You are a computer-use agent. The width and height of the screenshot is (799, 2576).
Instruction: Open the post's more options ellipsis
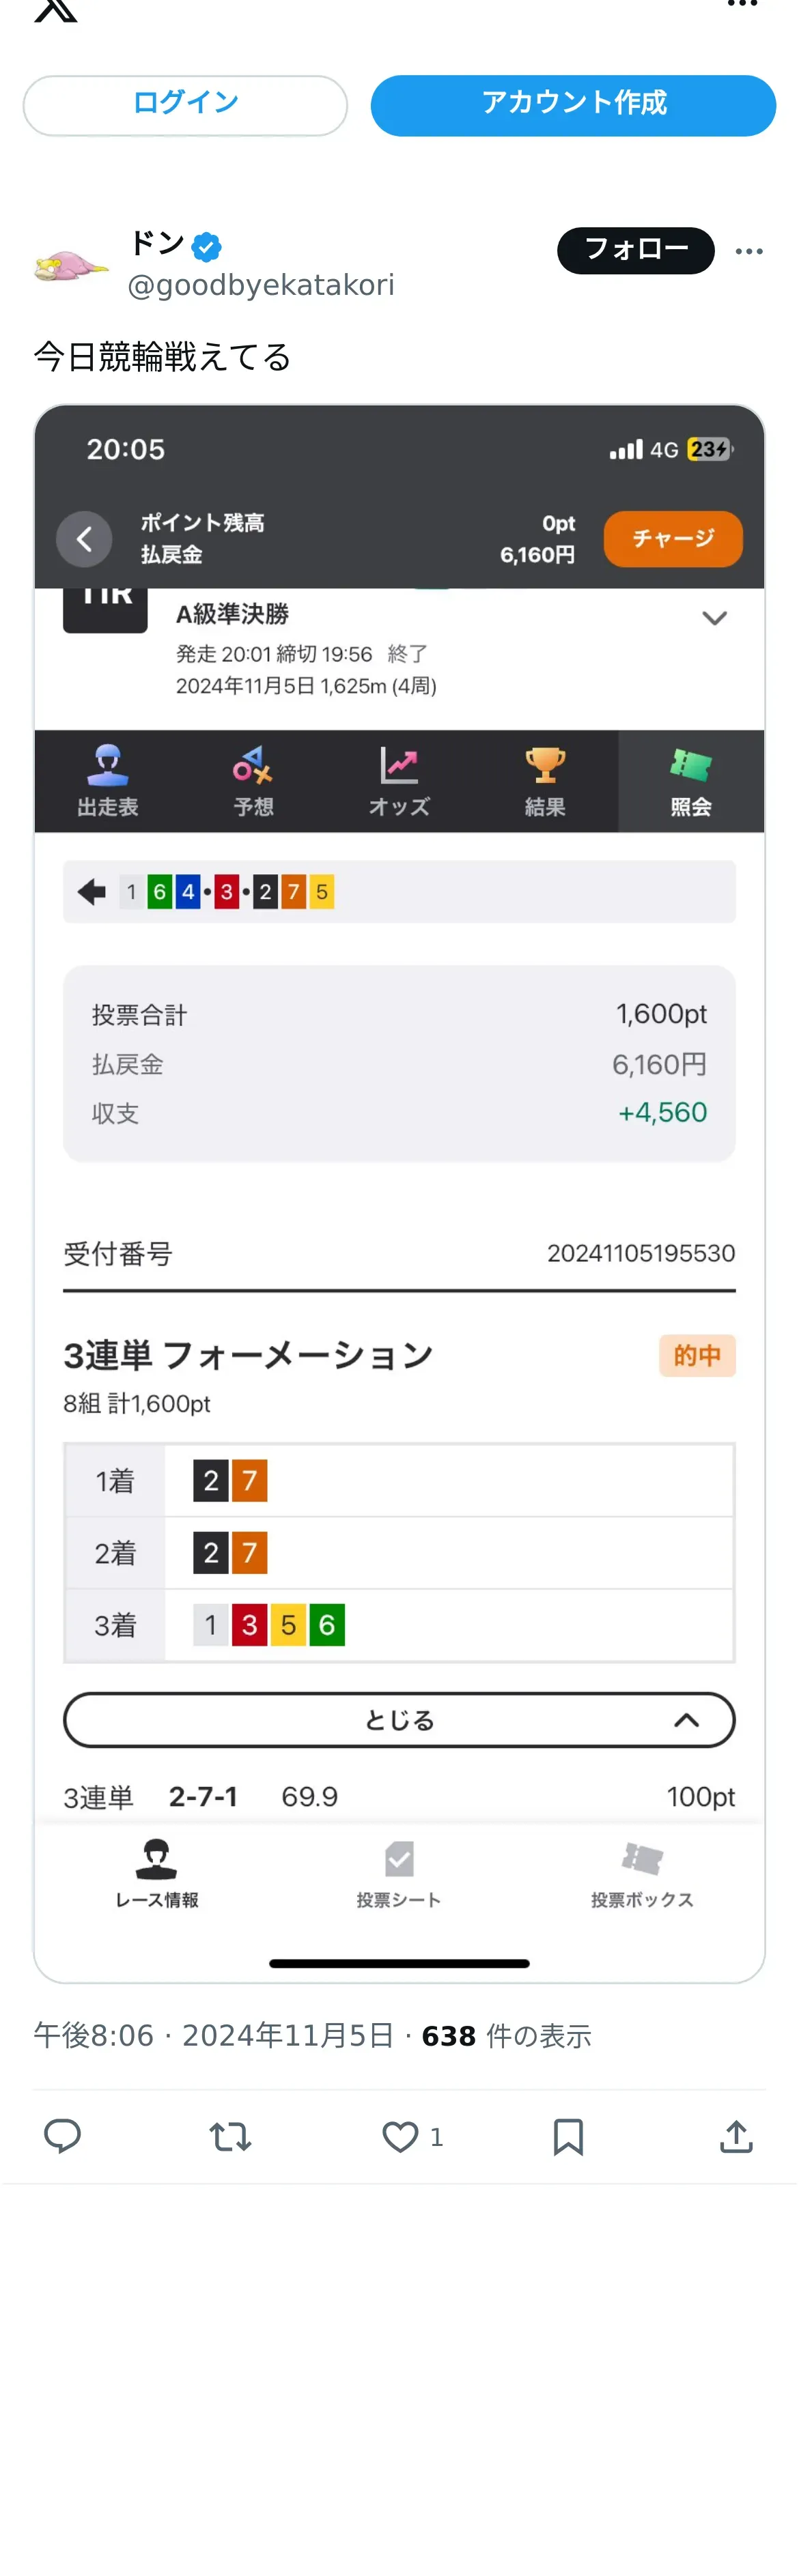pos(749,251)
